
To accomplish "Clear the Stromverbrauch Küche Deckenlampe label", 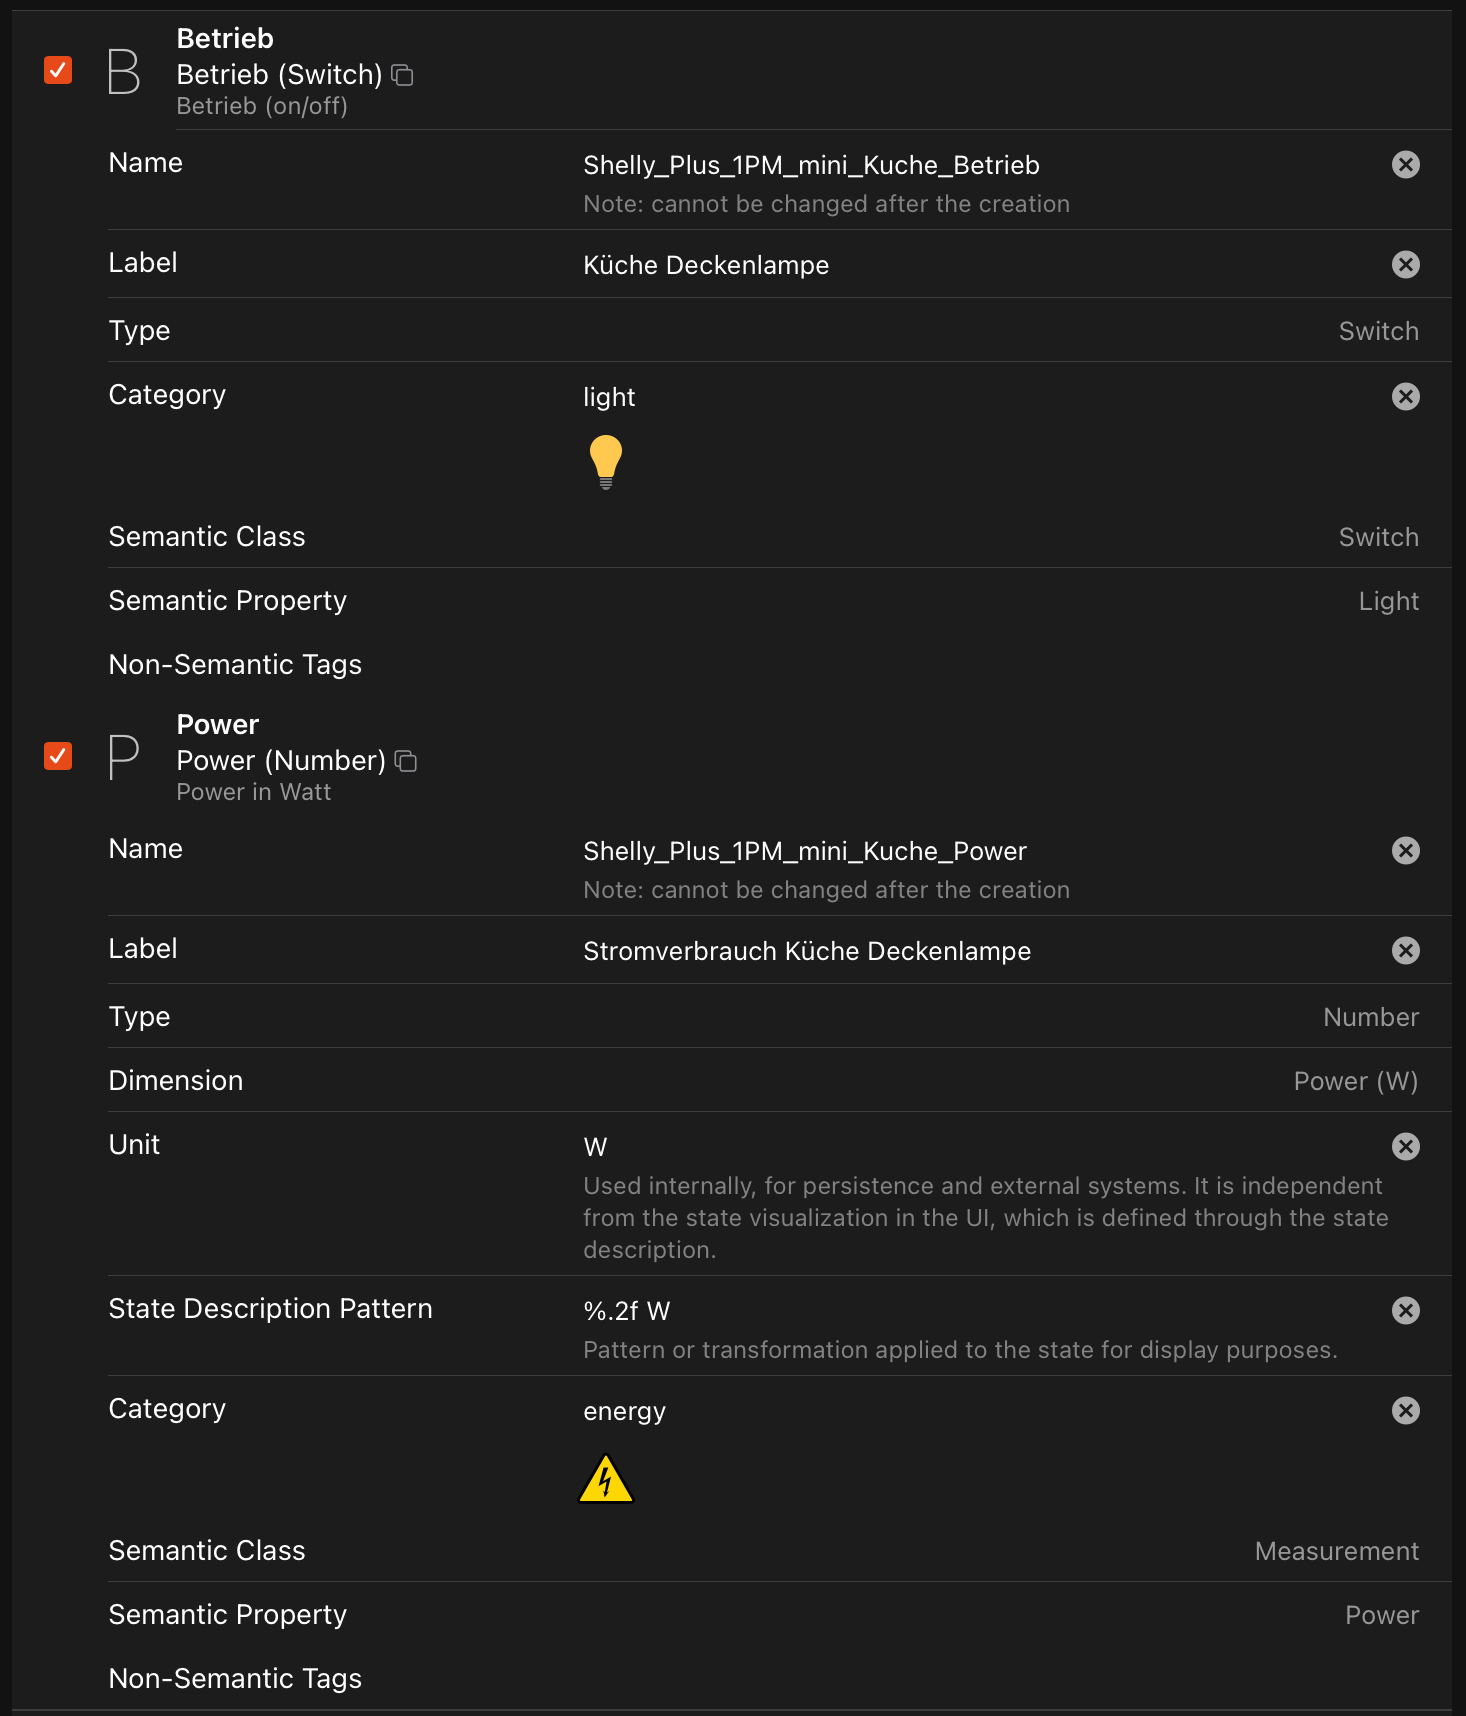I will 1405,951.
